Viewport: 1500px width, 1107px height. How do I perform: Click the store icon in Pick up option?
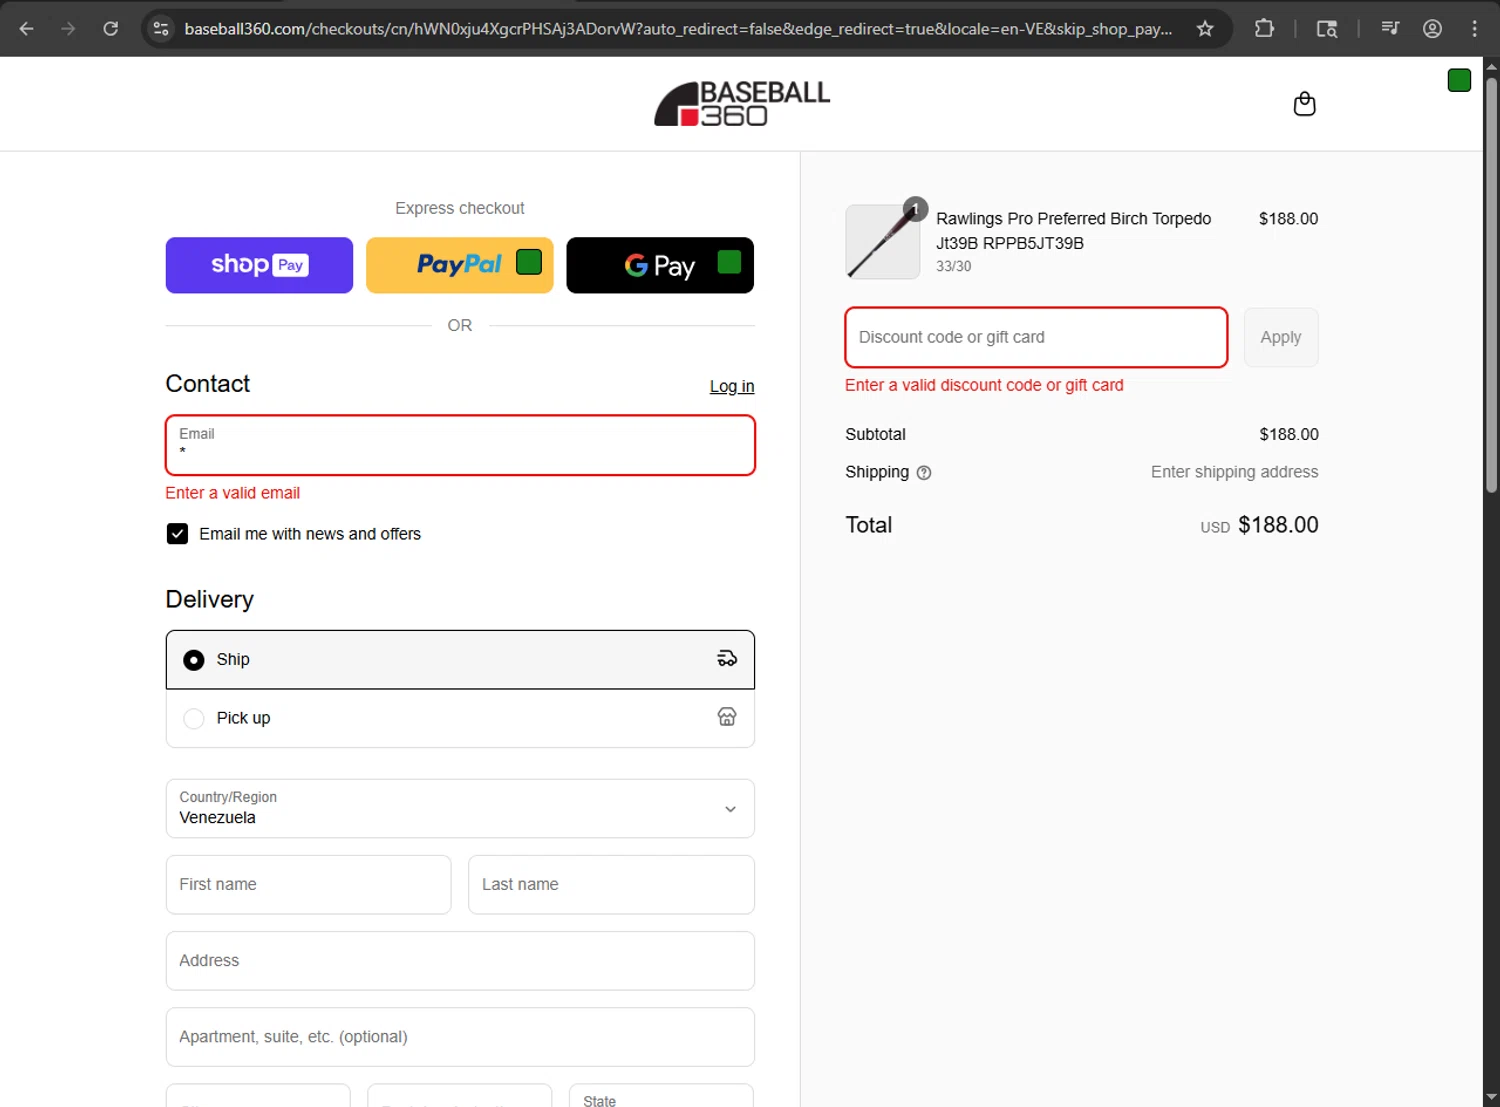tap(727, 717)
